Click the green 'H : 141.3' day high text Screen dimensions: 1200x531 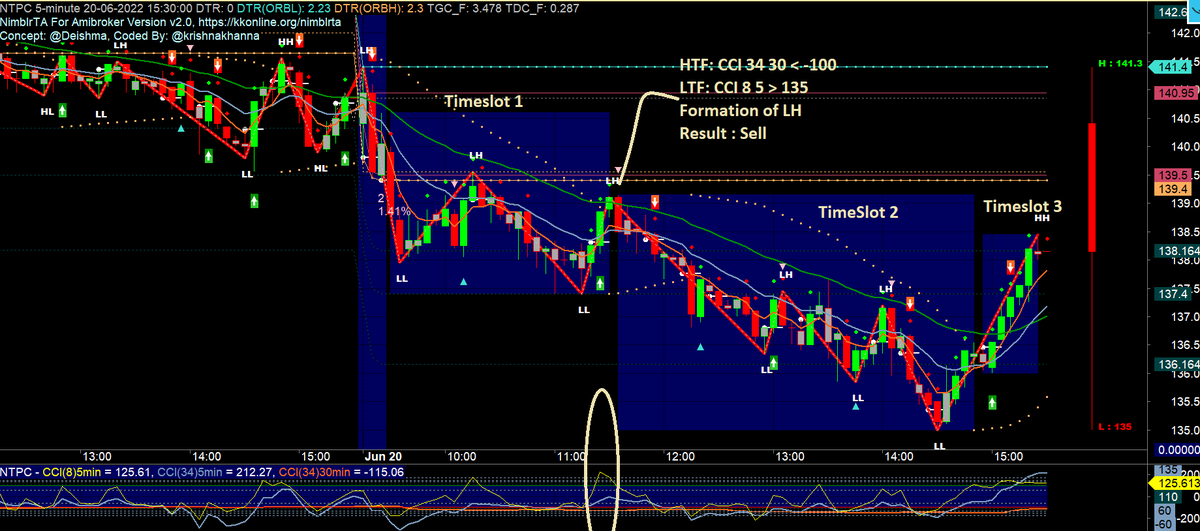[1120, 62]
